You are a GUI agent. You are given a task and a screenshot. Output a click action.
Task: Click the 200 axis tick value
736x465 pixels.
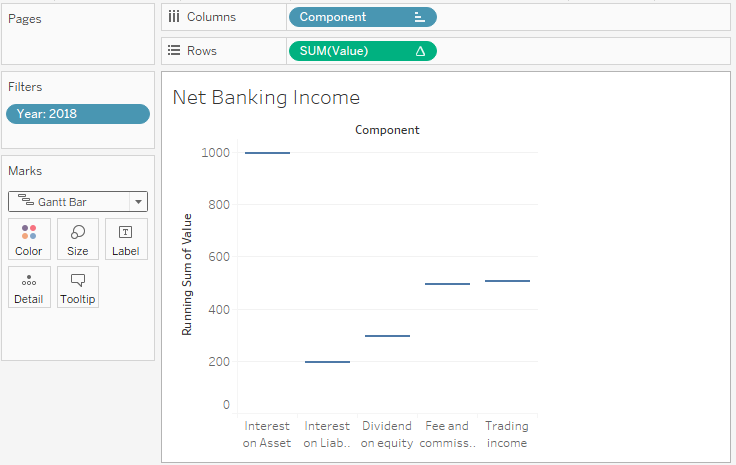point(219,362)
